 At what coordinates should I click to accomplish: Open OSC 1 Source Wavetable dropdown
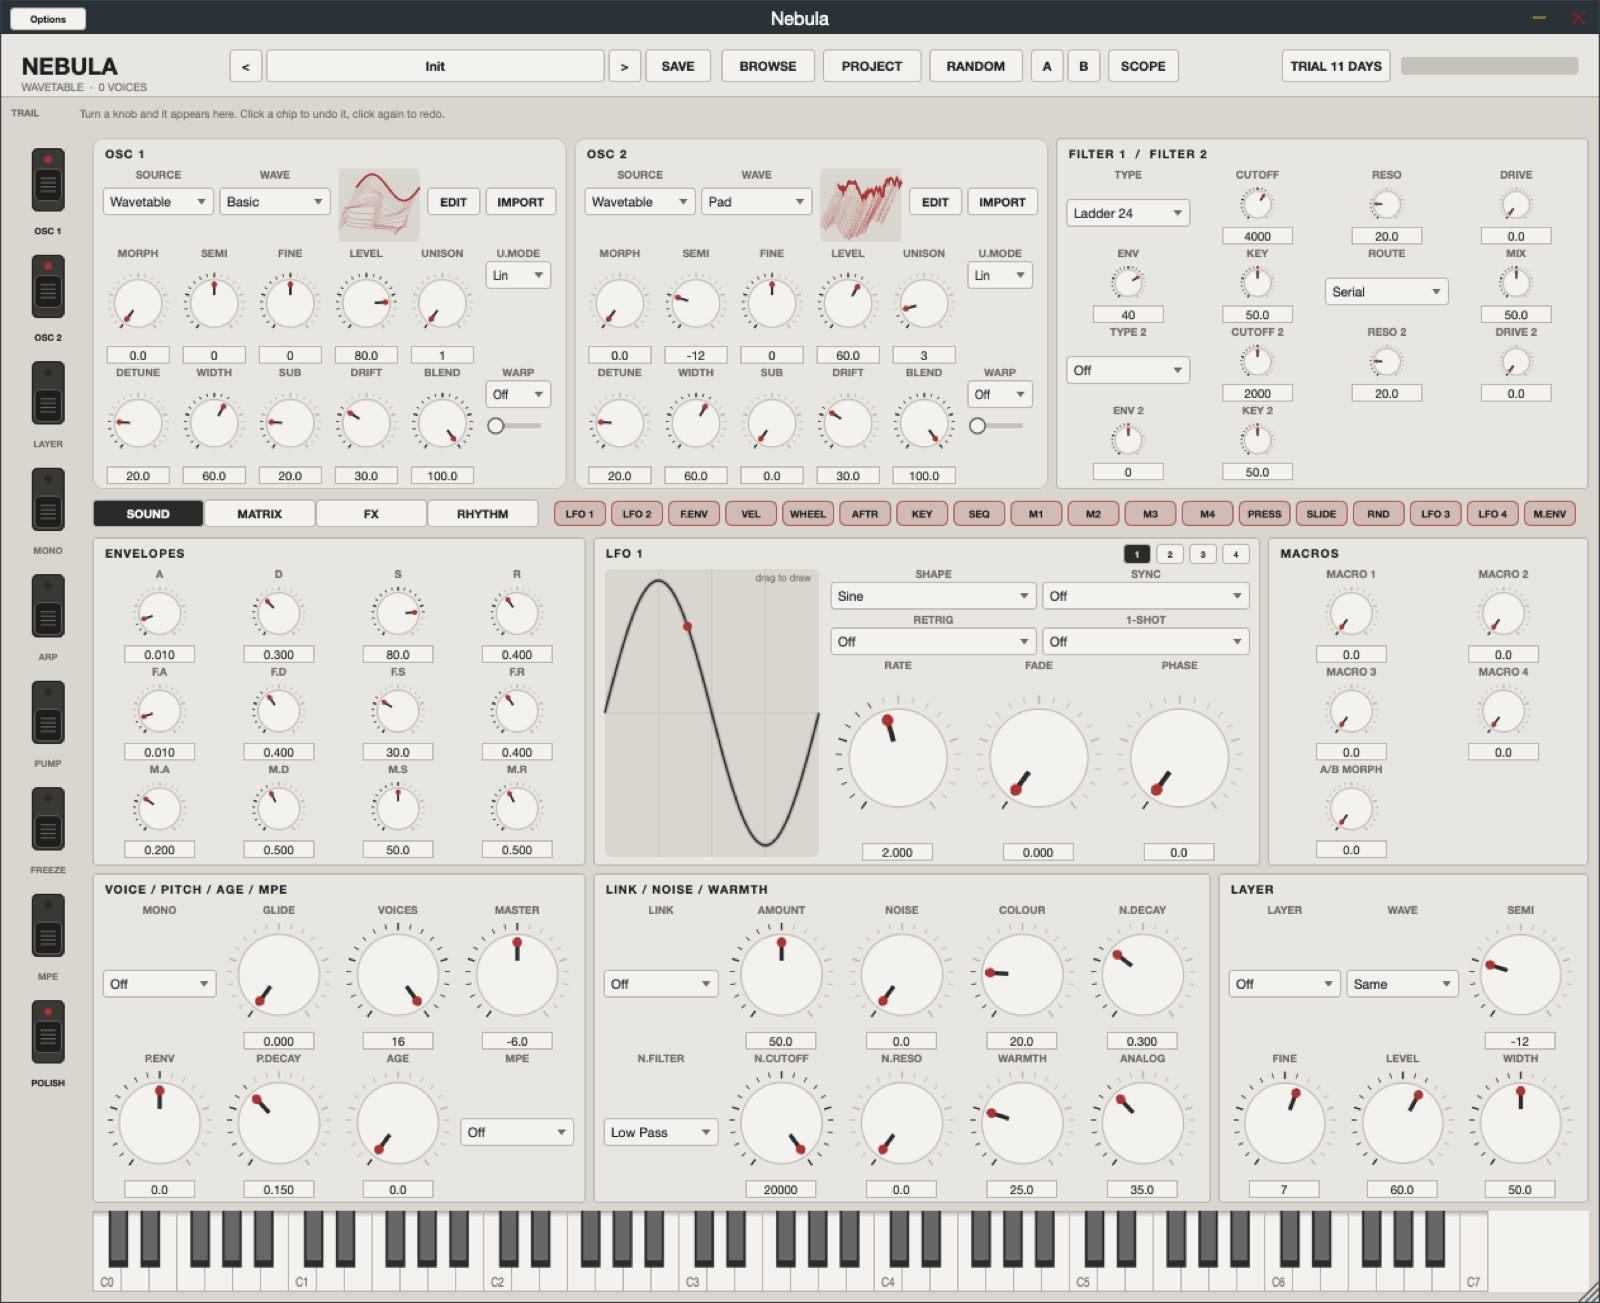click(158, 202)
